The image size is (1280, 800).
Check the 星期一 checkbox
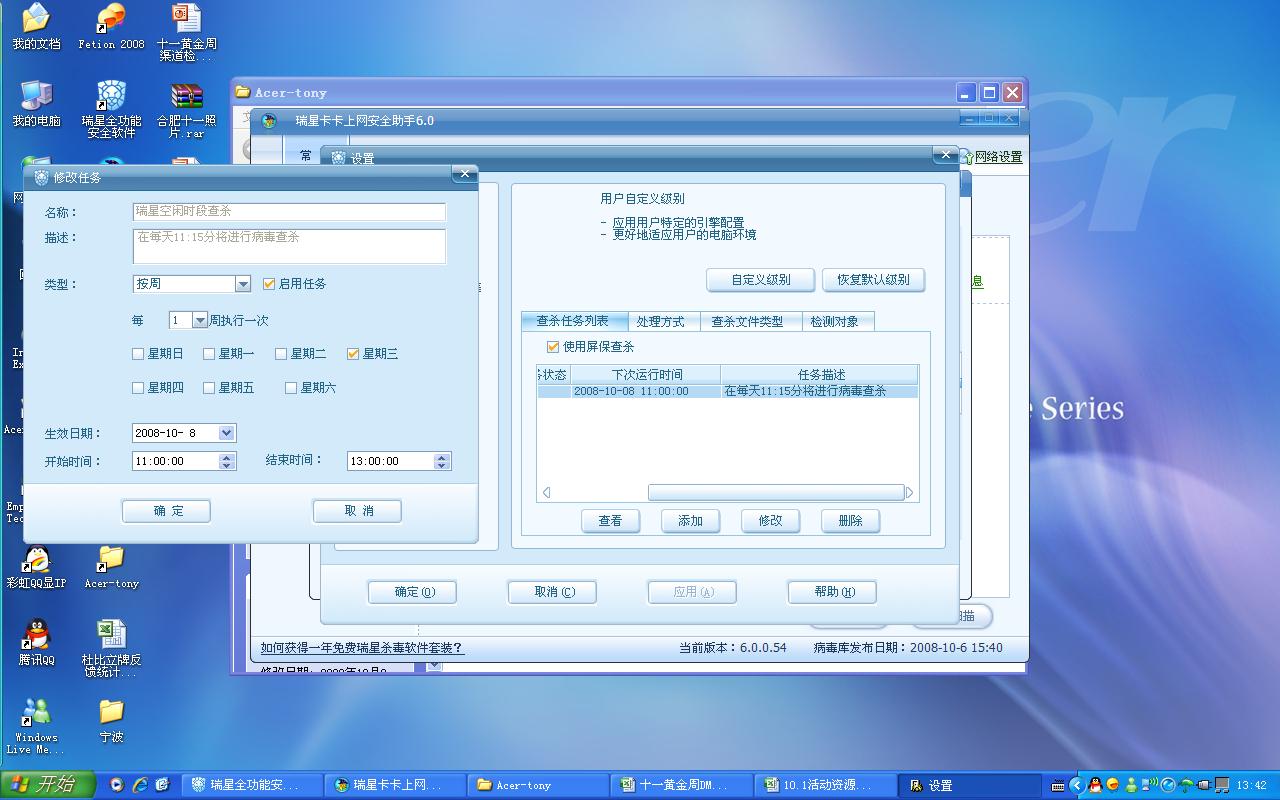[209, 354]
